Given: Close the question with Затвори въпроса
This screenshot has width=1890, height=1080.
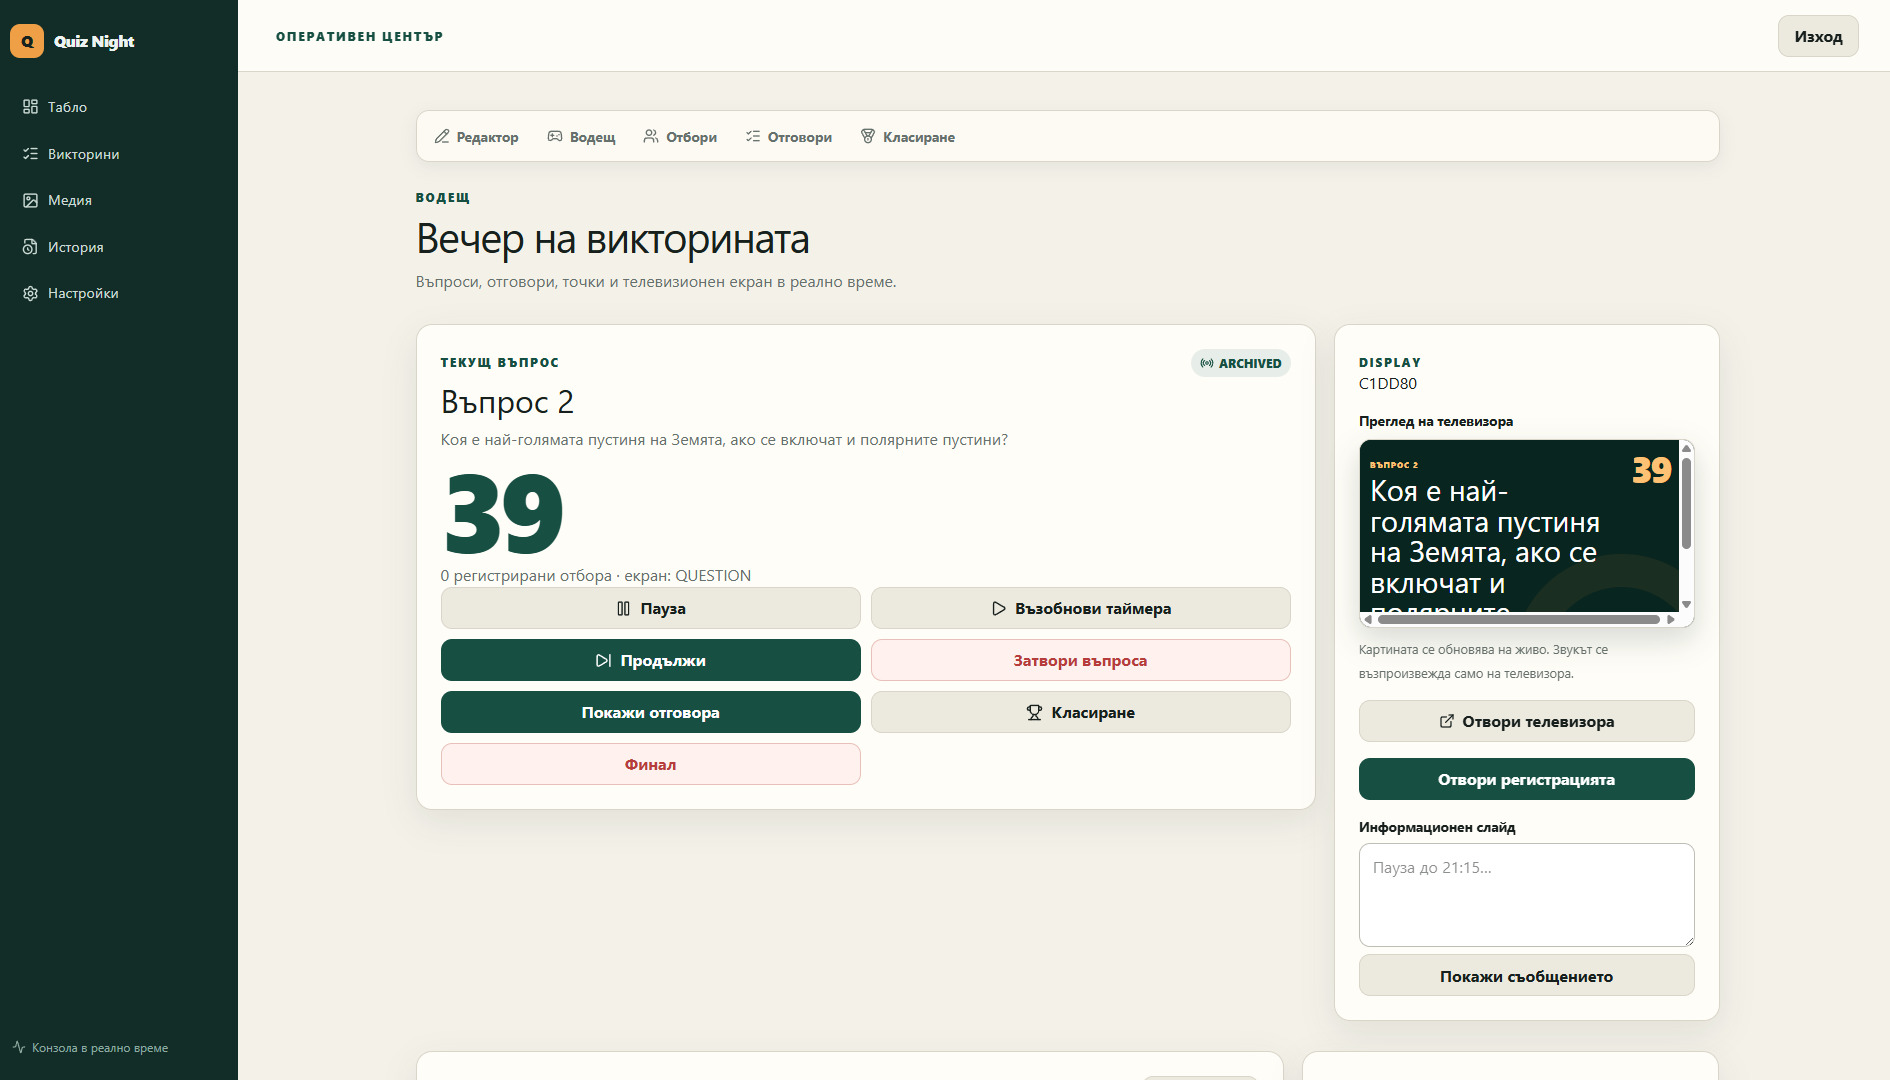Looking at the screenshot, I should (1081, 660).
